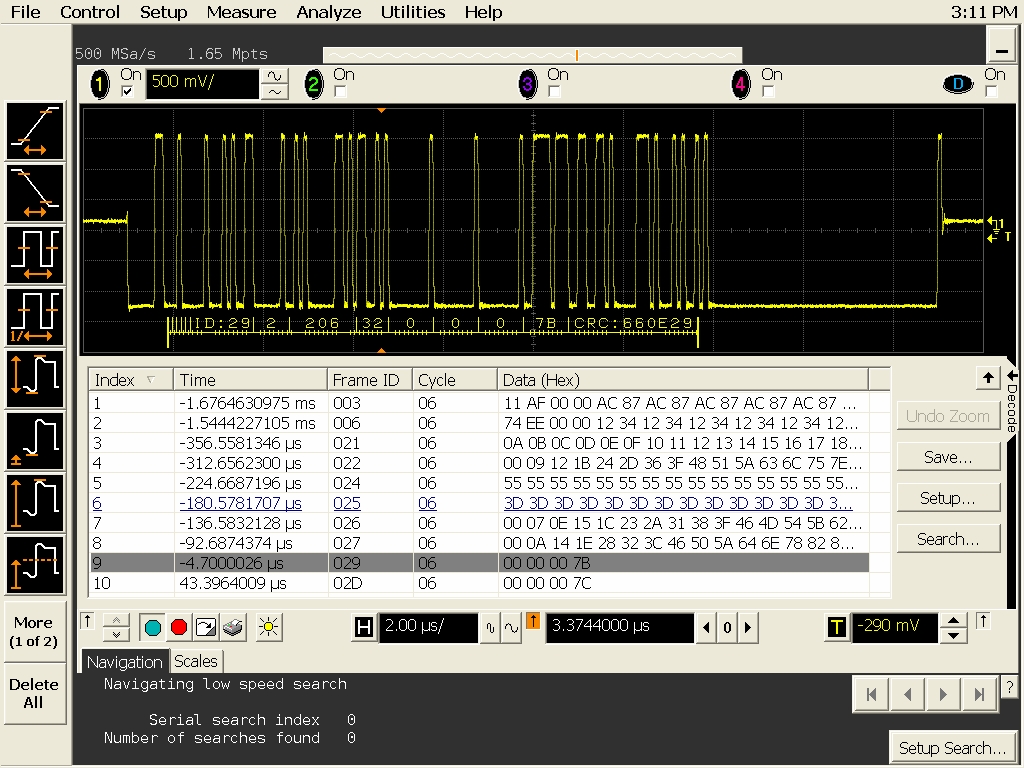Increase the trigger level with up arrow
This screenshot has width=1024, height=768.
click(x=954, y=620)
